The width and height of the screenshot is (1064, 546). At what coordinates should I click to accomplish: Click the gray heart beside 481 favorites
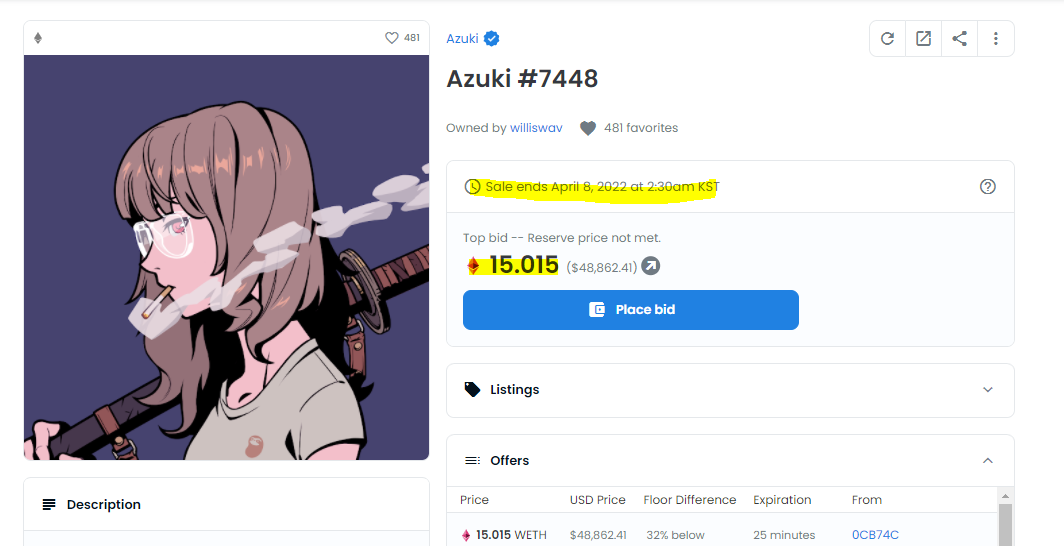(x=588, y=128)
